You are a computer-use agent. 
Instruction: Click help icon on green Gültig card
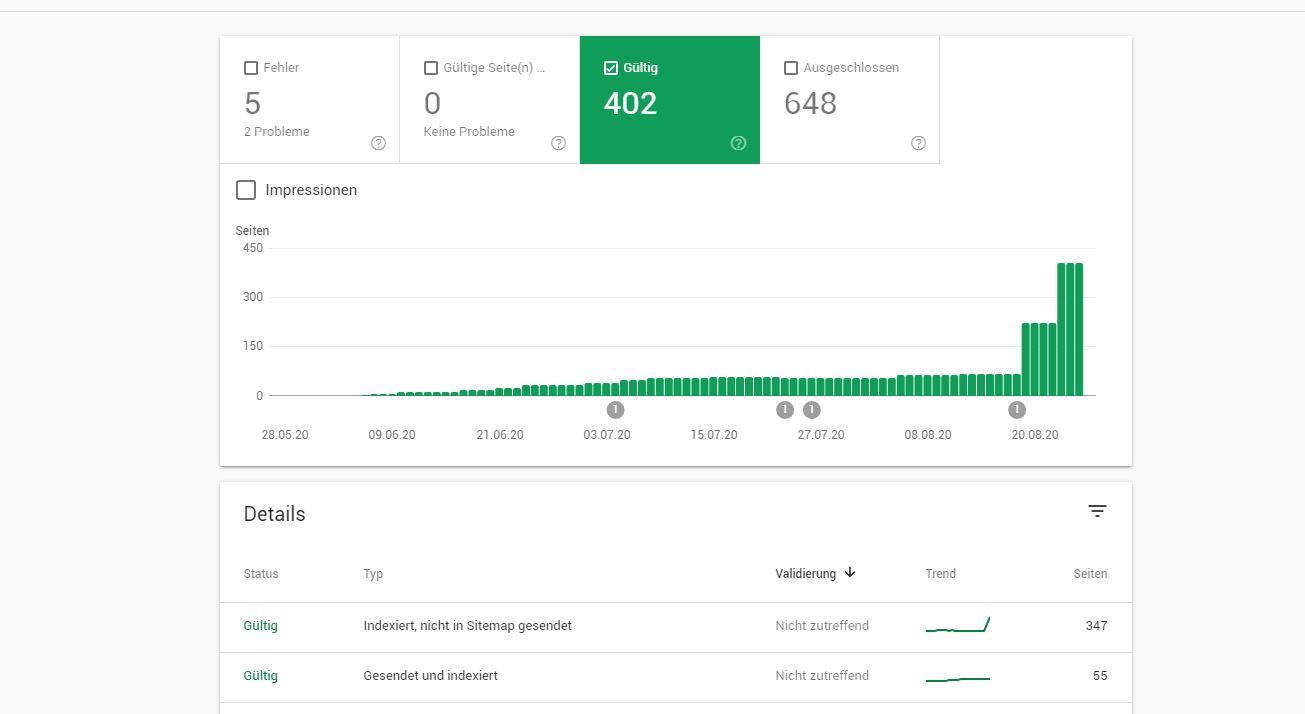(738, 143)
